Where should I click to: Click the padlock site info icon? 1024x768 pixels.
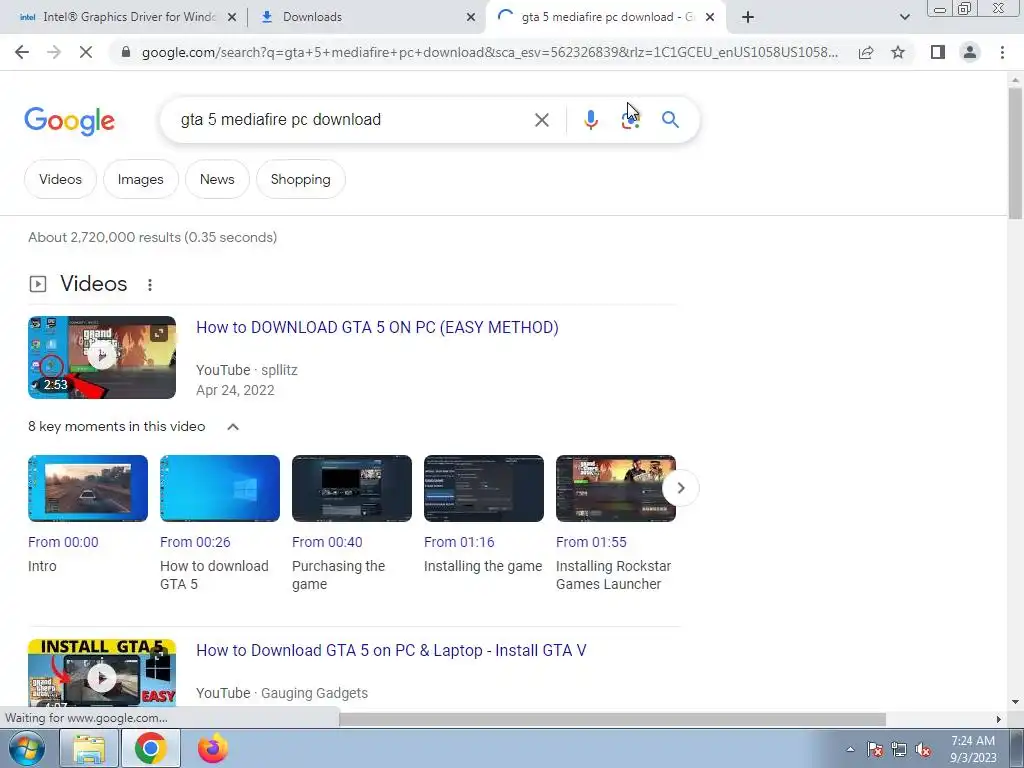coord(126,52)
